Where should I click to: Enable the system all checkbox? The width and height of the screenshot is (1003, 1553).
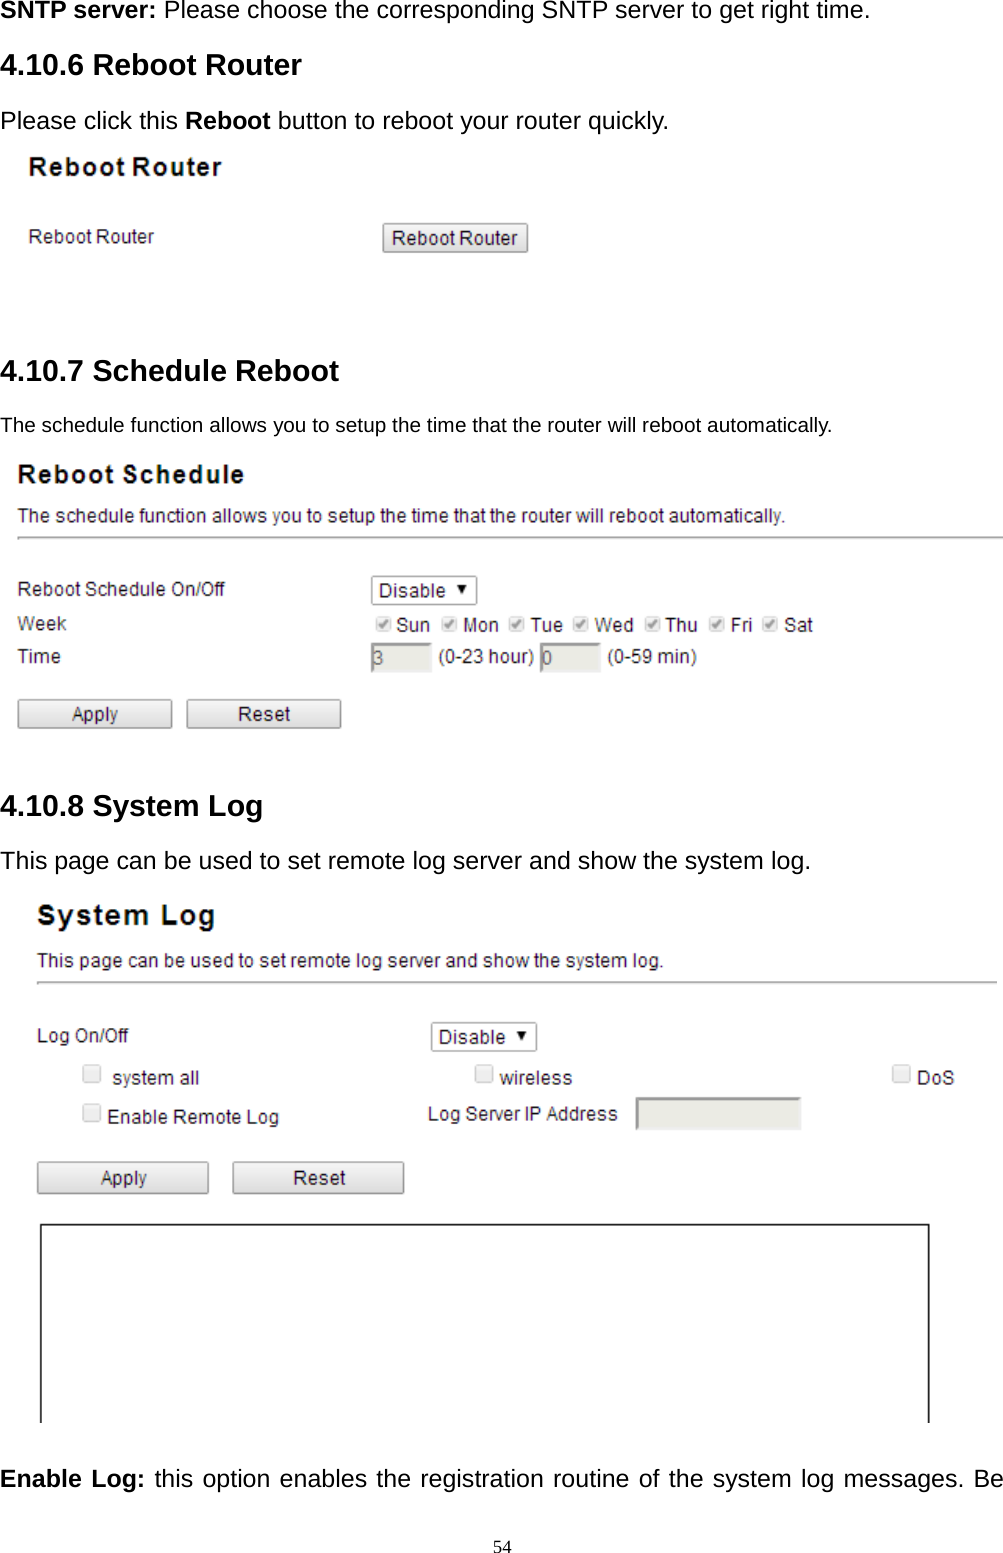[92, 1074]
